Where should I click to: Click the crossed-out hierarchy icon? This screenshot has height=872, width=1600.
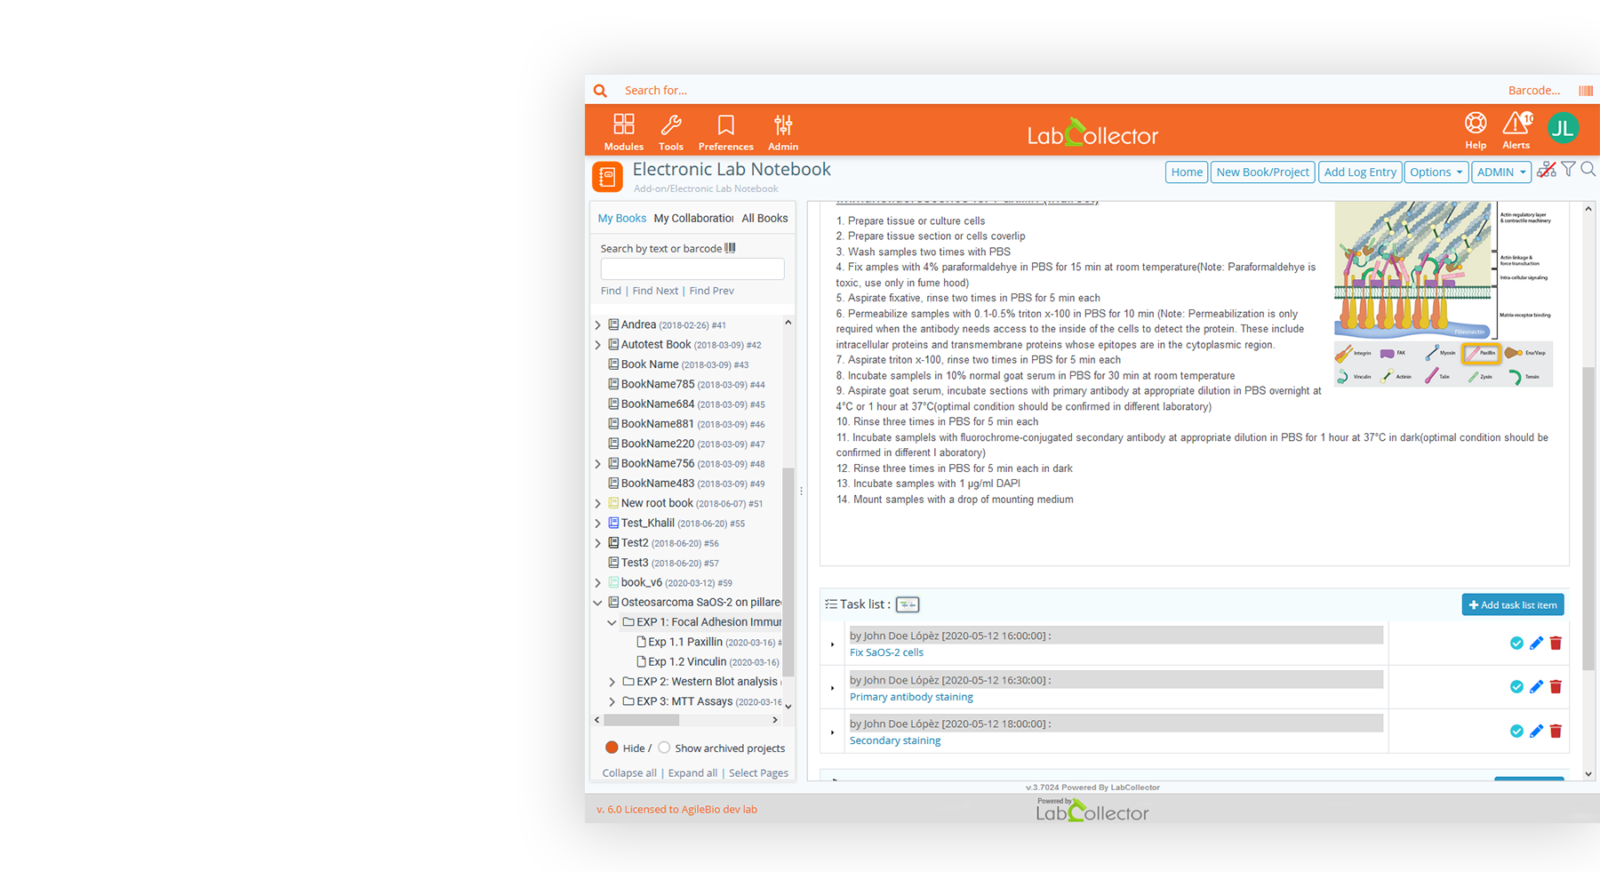(1546, 170)
